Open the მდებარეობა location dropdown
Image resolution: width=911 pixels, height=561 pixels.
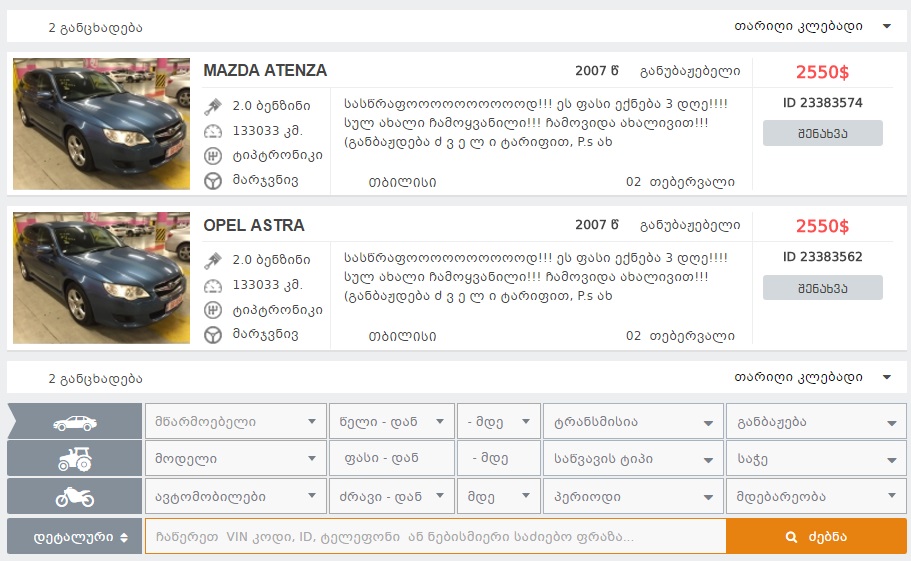click(816, 497)
